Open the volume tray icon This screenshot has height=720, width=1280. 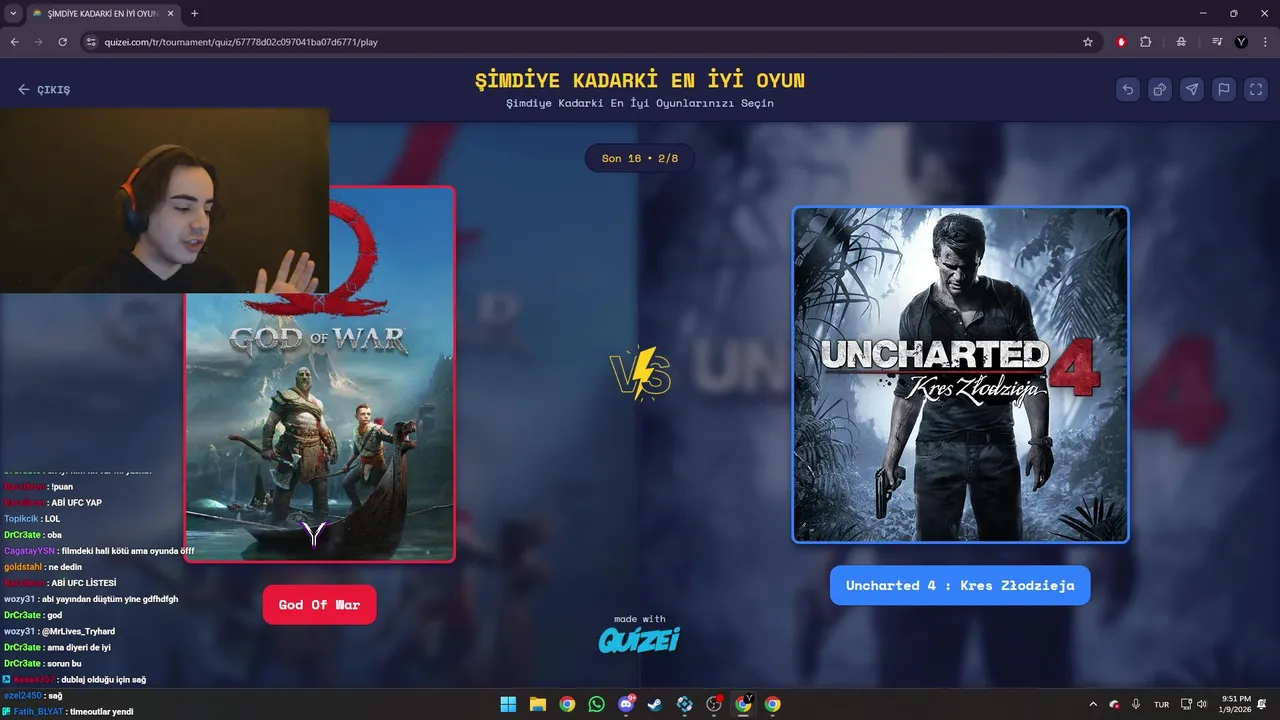[x=1201, y=704]
